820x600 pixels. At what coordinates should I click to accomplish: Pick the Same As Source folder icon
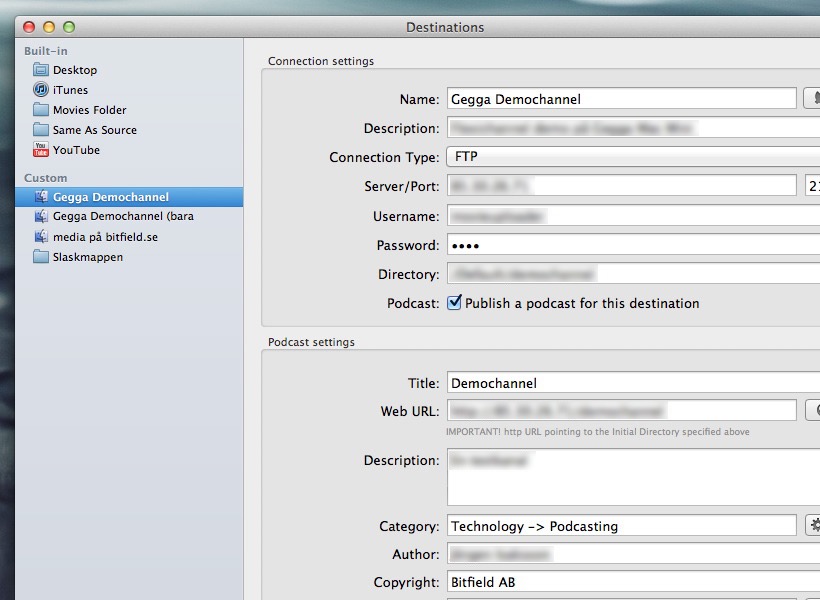(41, 130)
